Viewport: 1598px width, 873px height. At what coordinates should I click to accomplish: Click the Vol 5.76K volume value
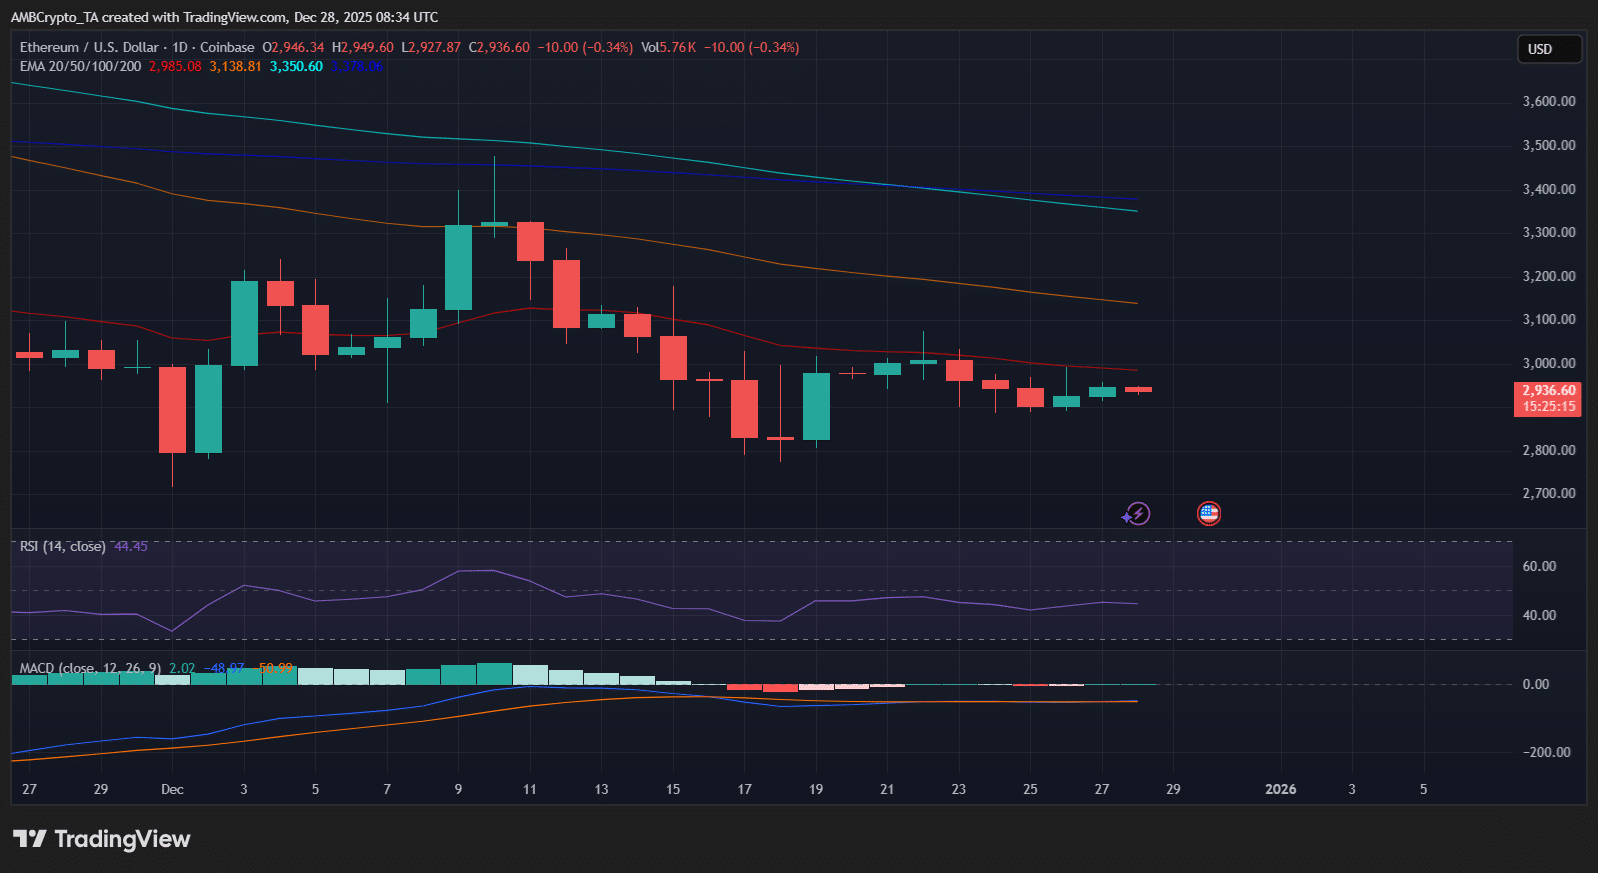[669, 47]
